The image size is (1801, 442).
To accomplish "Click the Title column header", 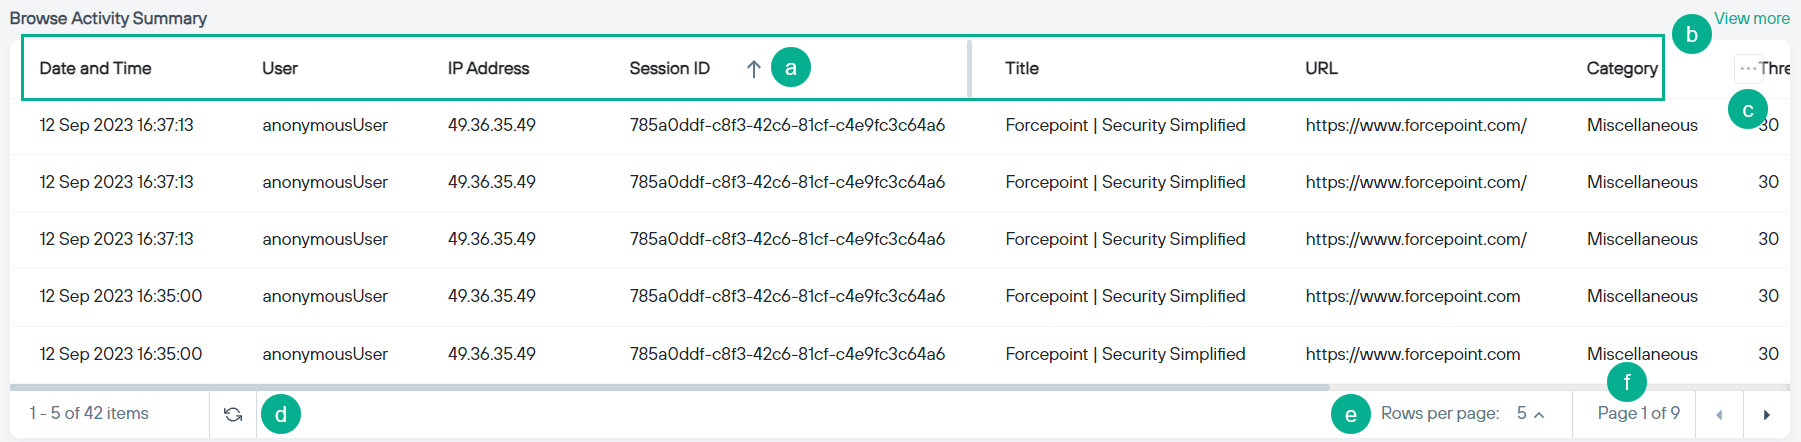I will 1022,68.
